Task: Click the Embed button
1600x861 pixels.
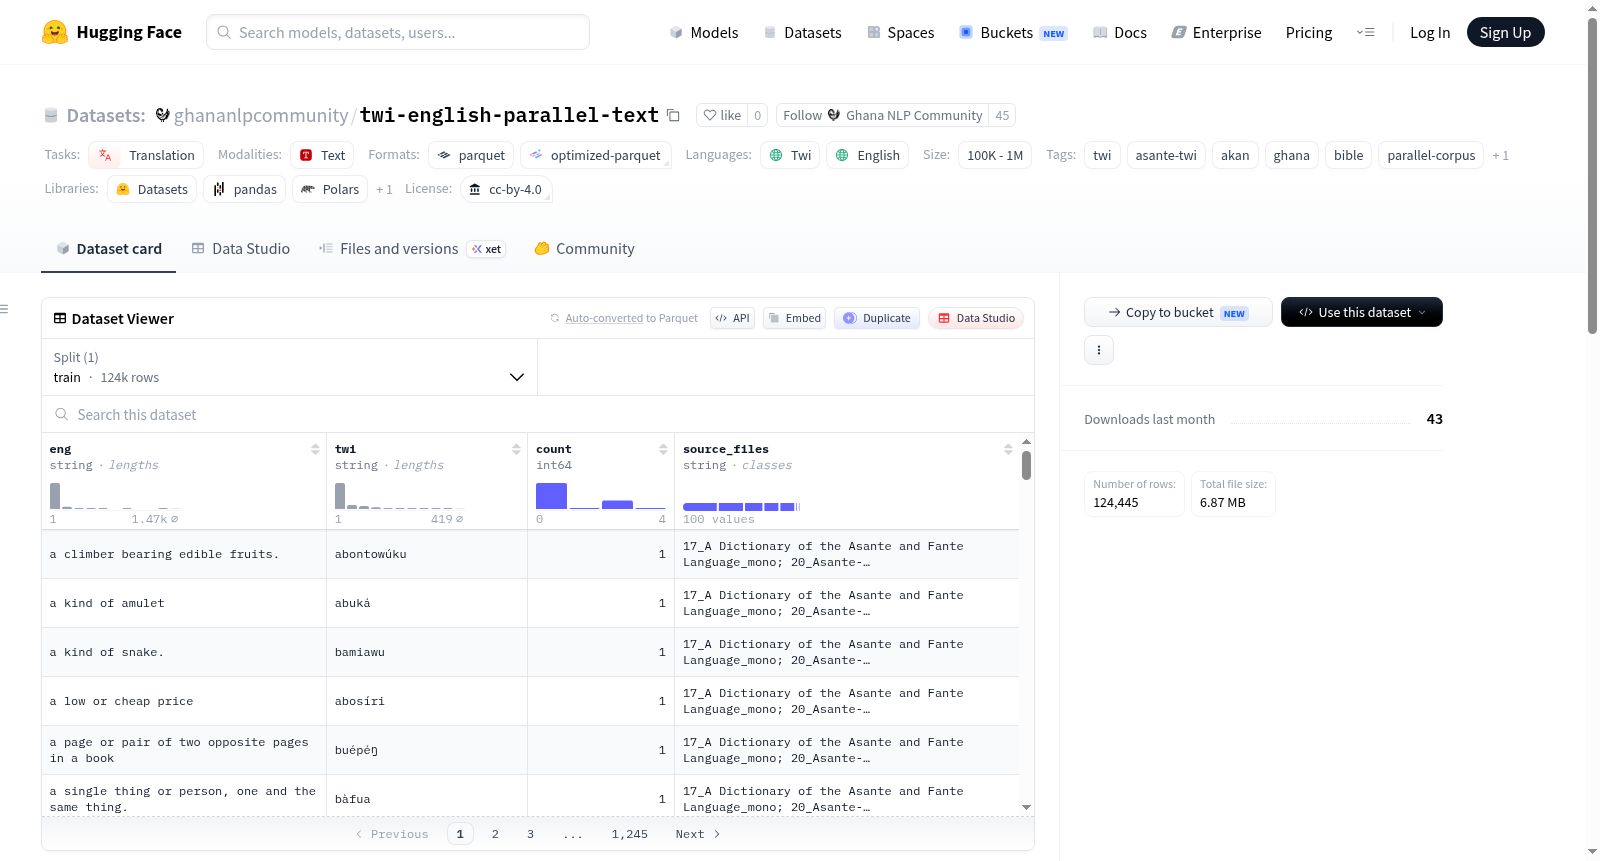Action: tap(794, 318)
